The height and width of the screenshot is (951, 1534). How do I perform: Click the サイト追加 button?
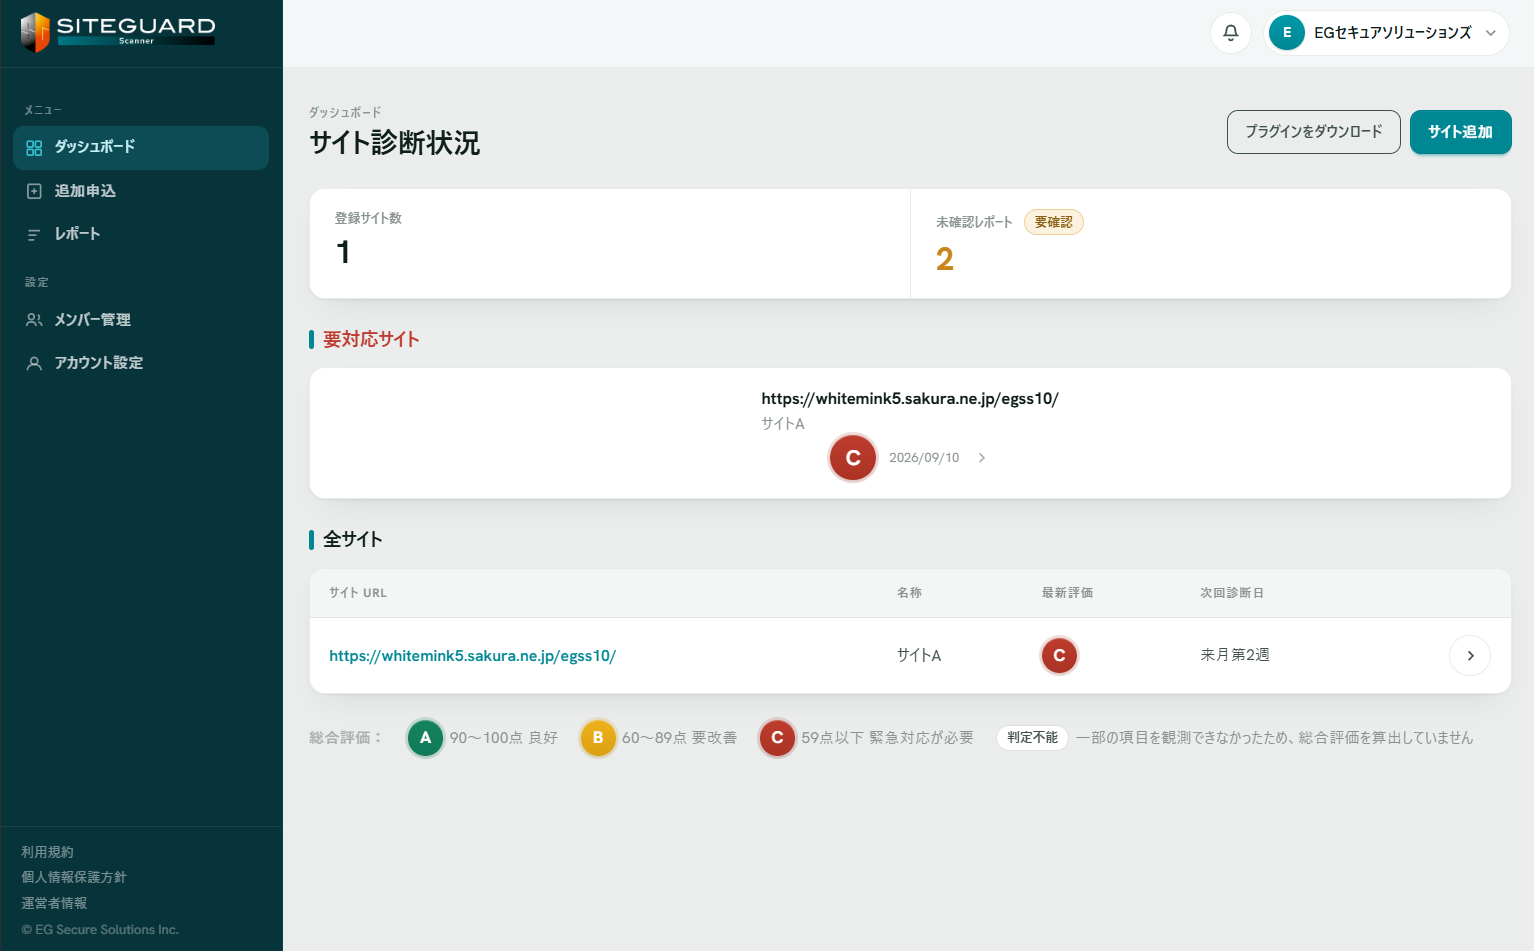coord(1460,132)
